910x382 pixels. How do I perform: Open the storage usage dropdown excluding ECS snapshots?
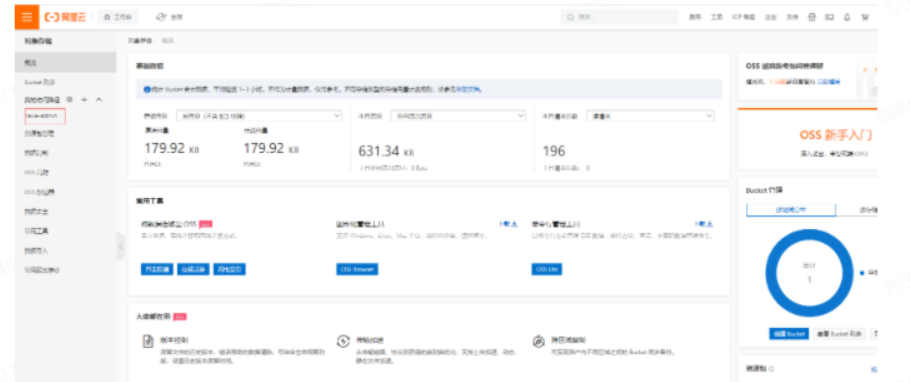click(x=259, y=116)
